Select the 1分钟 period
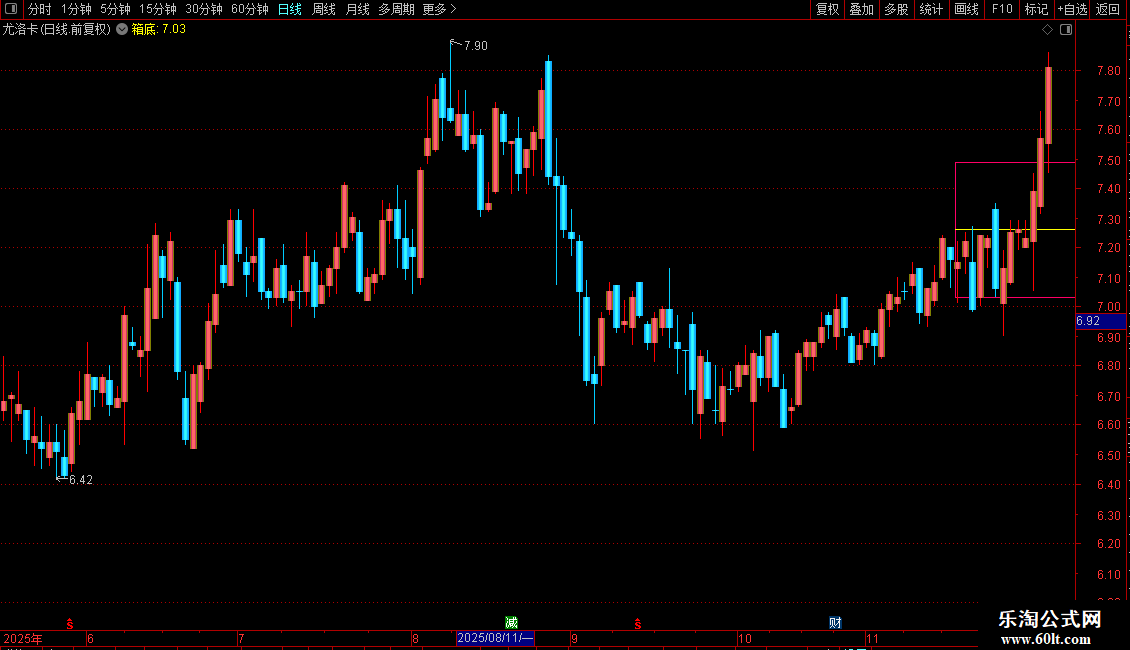Viewport: 1130px width, 650px height. [x=76, y=9]
